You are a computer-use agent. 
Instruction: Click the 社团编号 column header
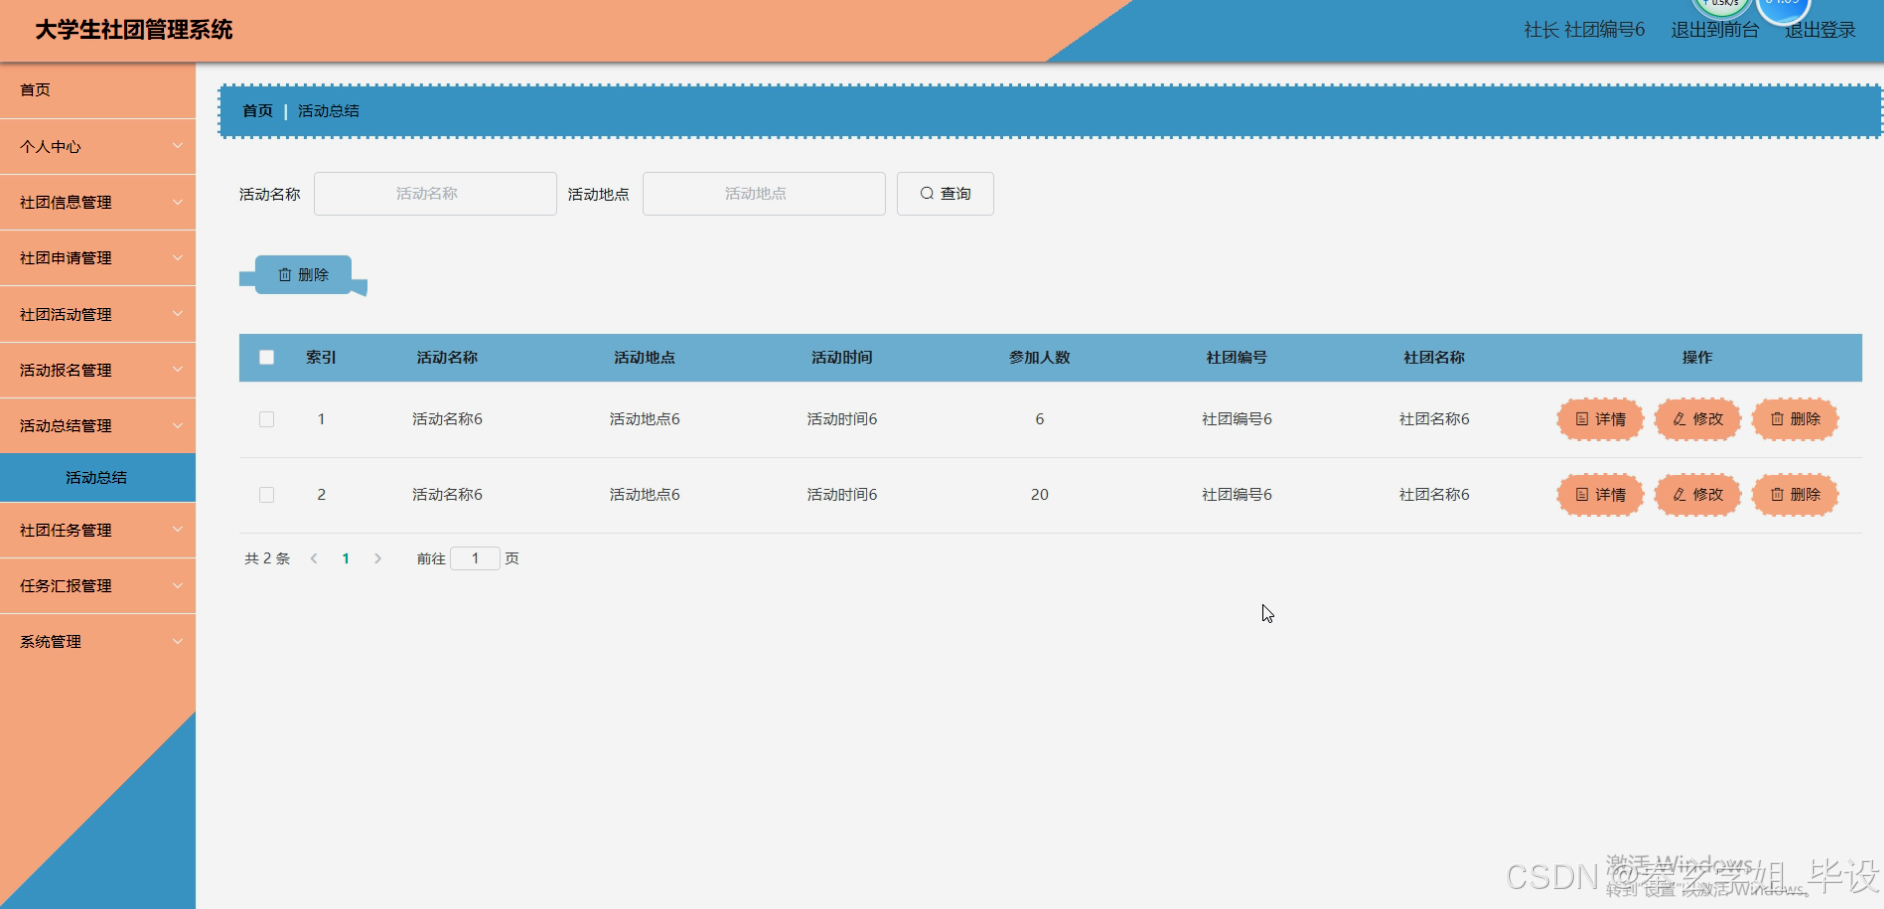1236,358
